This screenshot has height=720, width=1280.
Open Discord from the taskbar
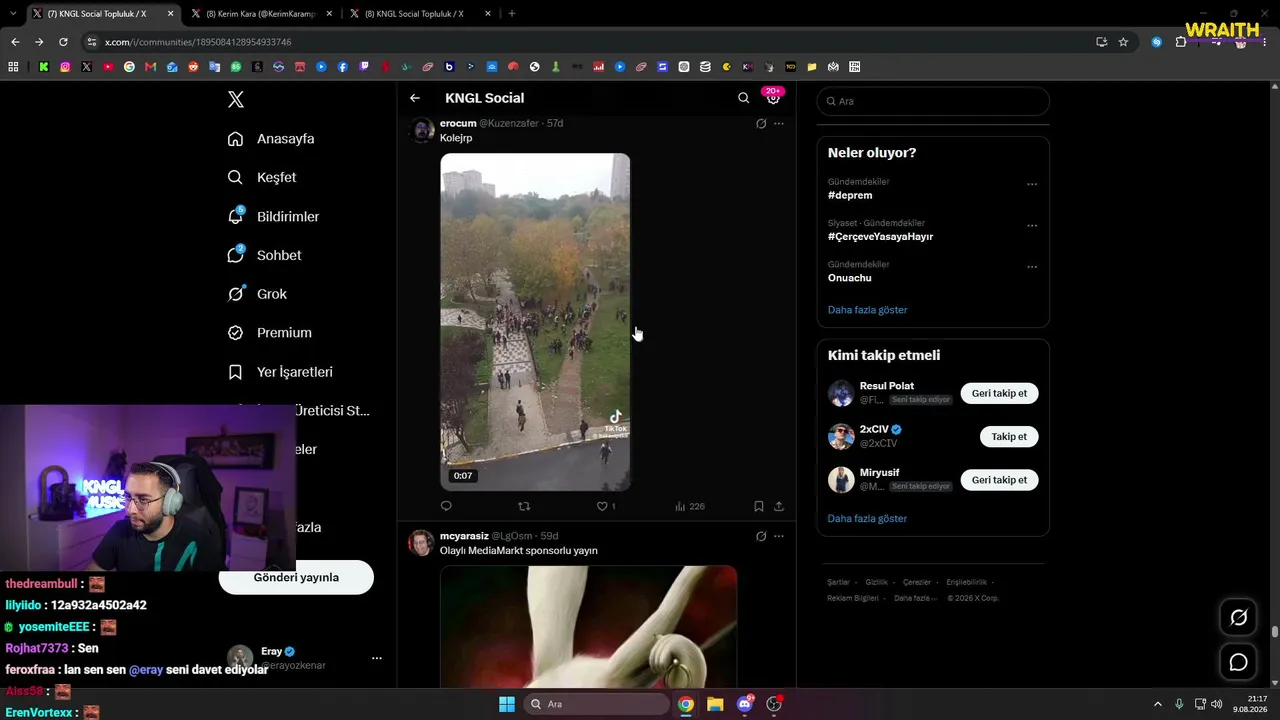(x=745, y=704)
